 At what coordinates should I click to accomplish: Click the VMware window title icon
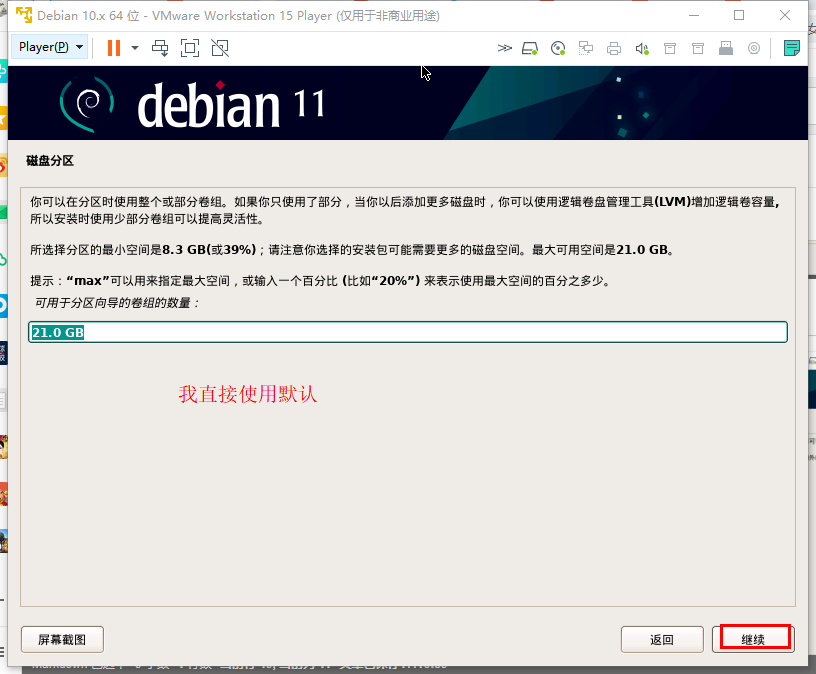pos(23,15)
